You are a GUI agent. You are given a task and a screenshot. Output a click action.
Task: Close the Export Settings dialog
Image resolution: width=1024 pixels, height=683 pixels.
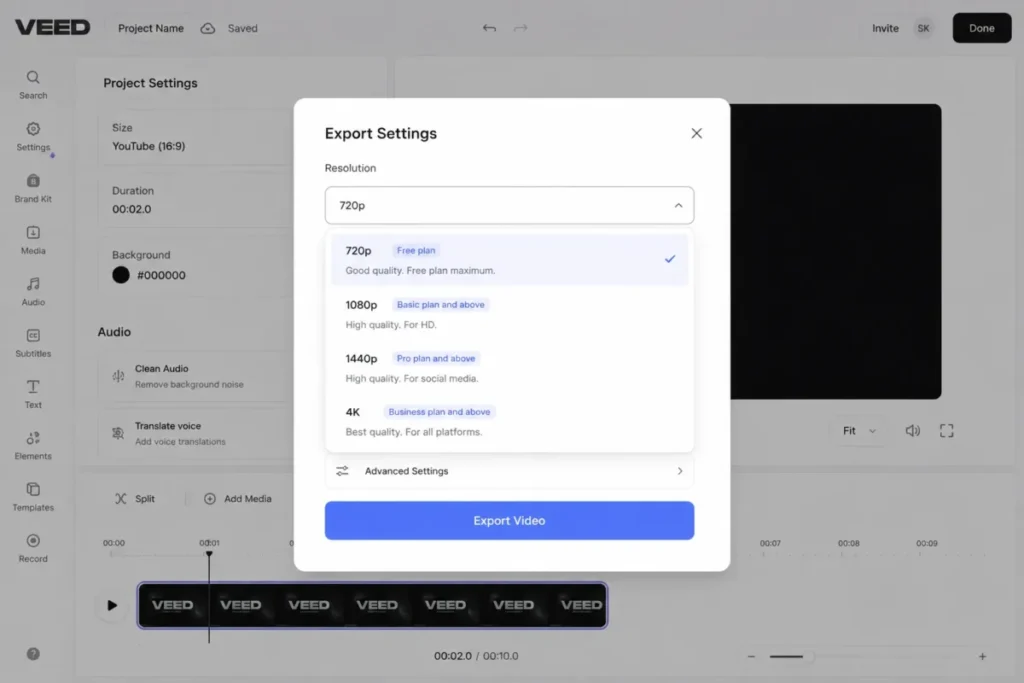point(696,133)
